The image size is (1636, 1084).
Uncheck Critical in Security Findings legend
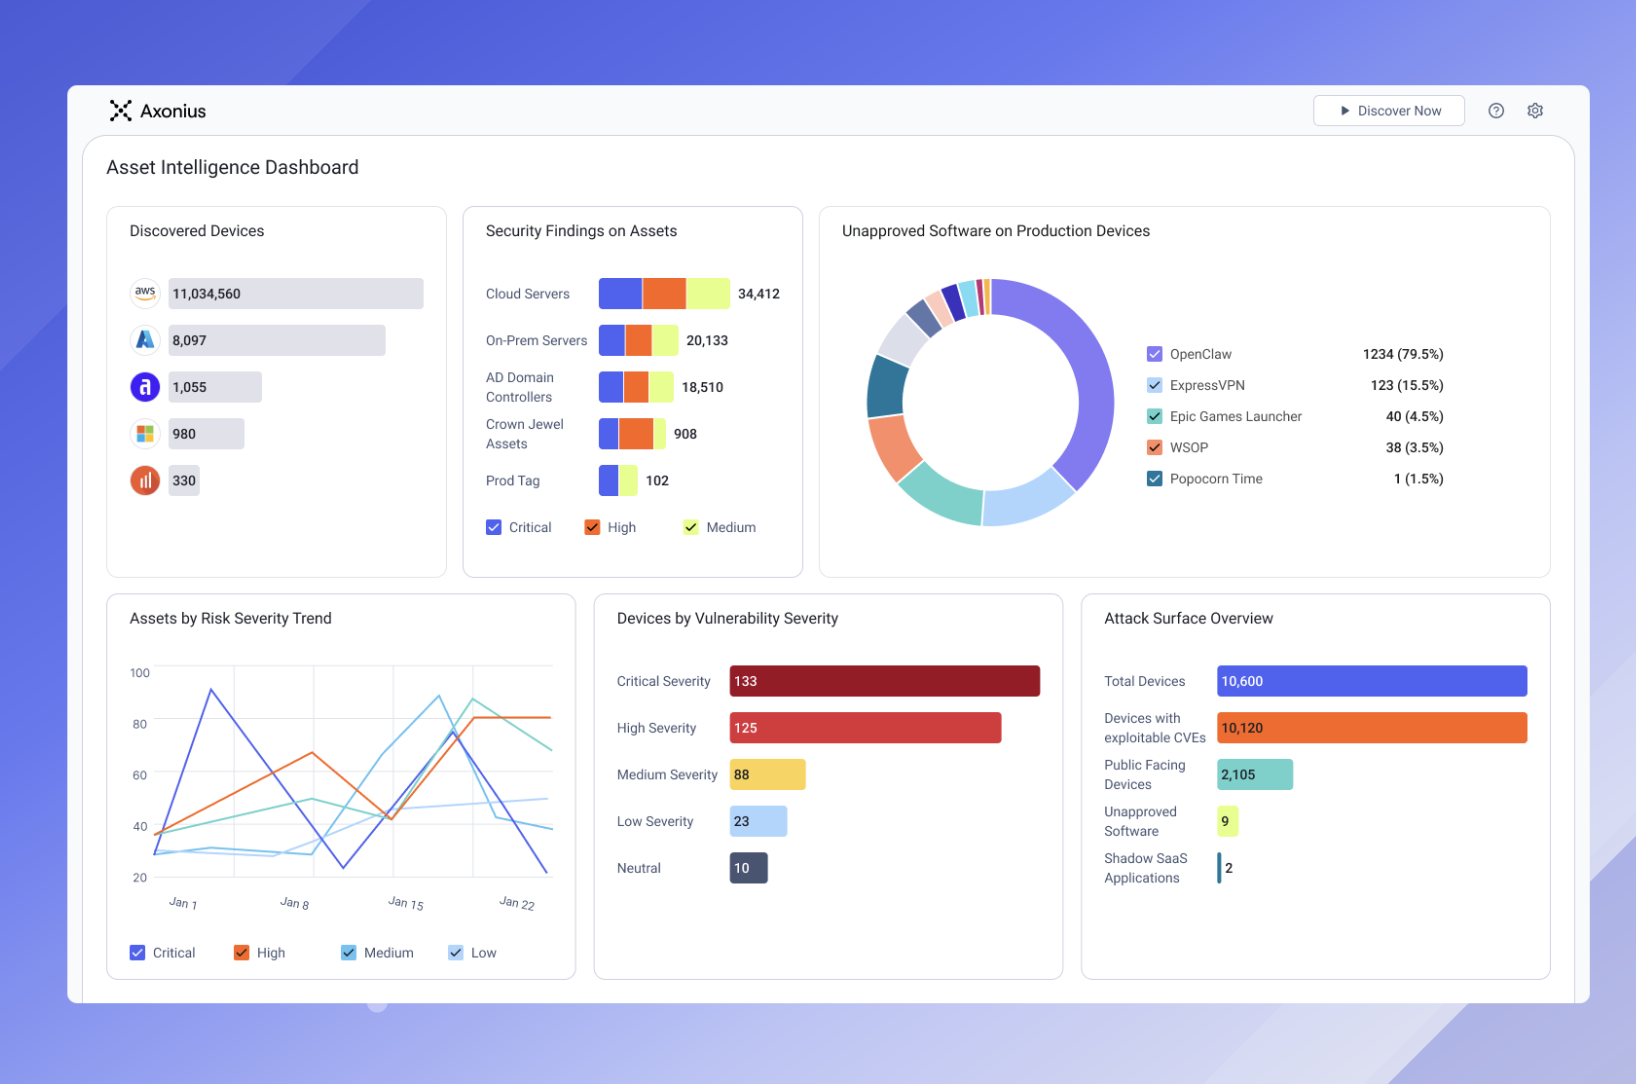pos(494,527)
